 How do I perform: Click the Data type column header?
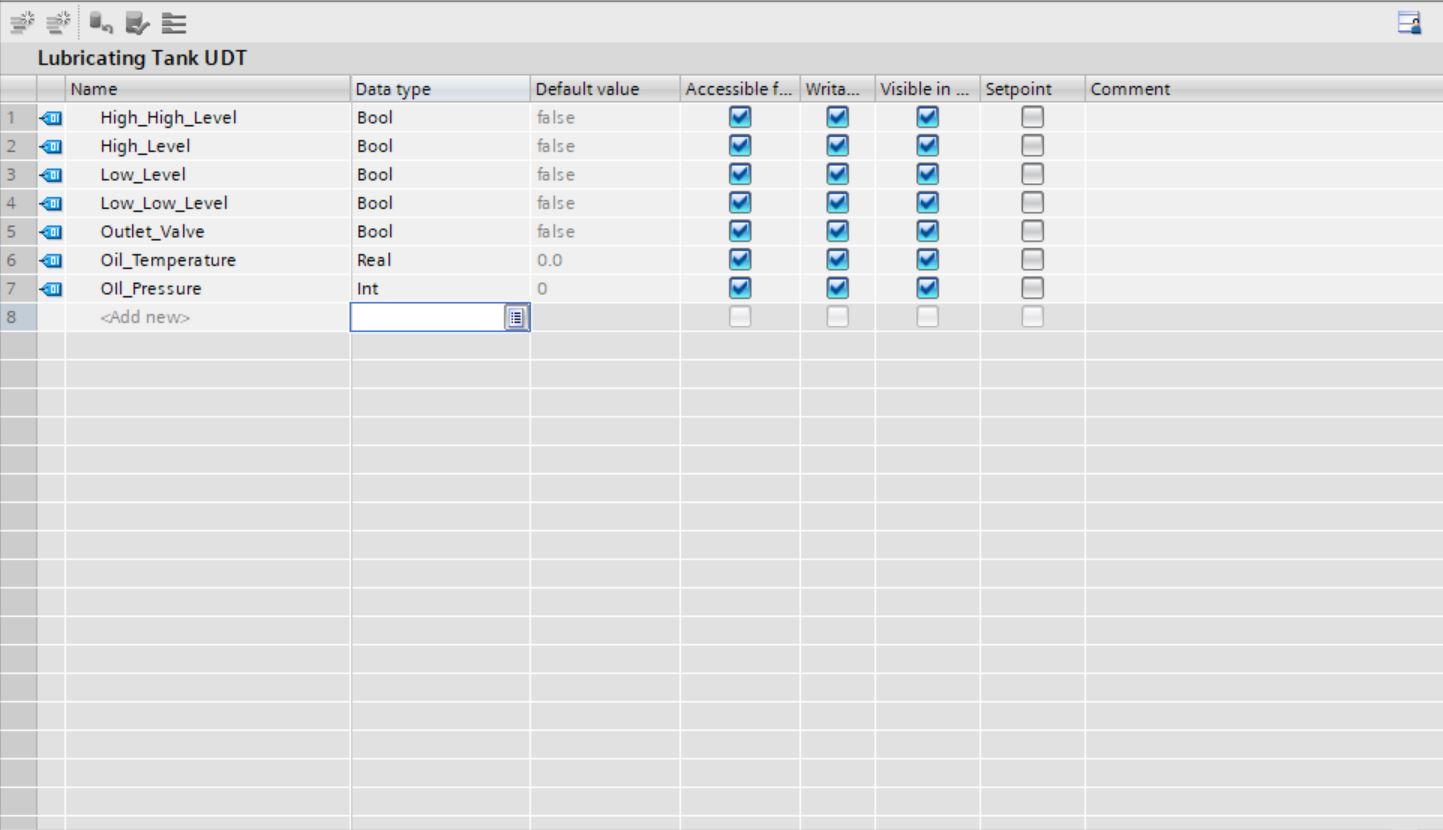click(440, 89)
